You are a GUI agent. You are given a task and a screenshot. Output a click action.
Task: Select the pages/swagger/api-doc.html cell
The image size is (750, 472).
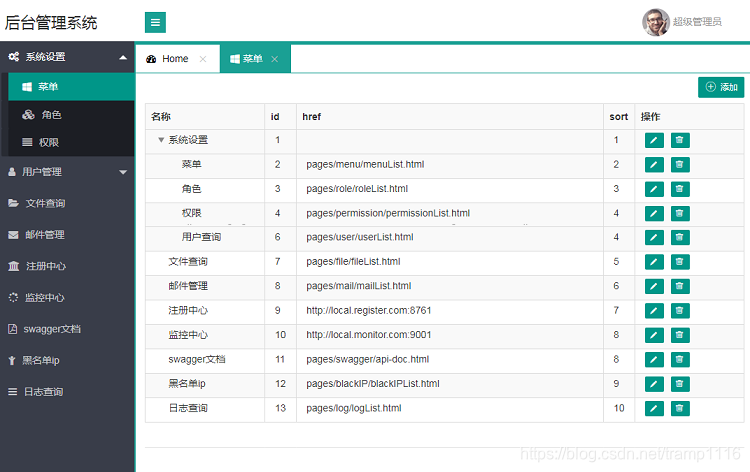coord(450,359)
